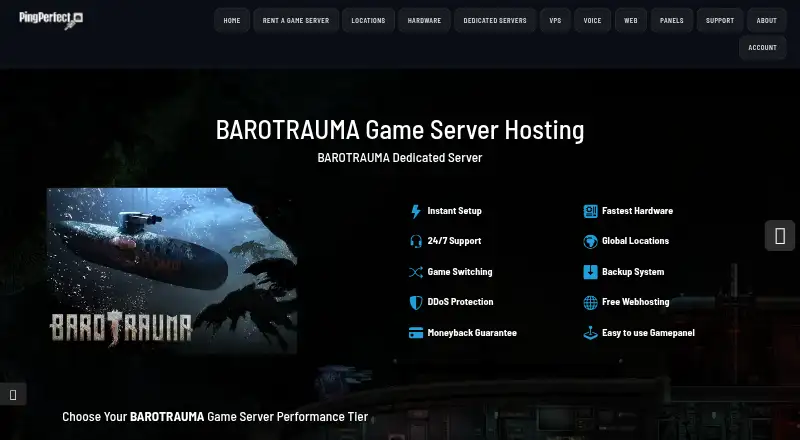Viewport: 800px width, 440px height.
Task: Open the Home menu item
Action: pos(232,20)
